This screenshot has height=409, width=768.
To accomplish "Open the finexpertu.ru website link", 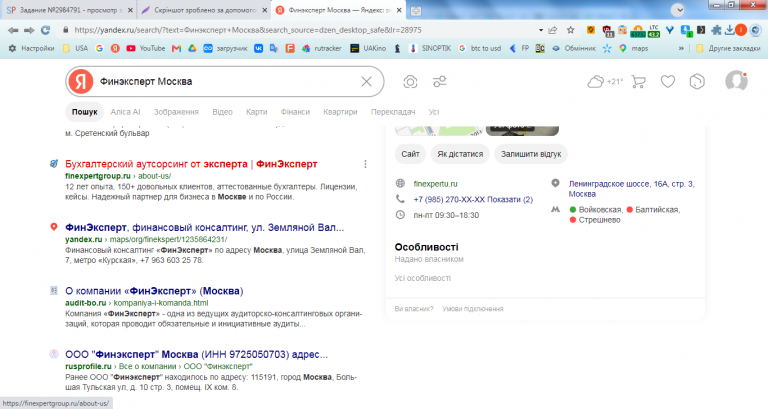I will [435, 184].
